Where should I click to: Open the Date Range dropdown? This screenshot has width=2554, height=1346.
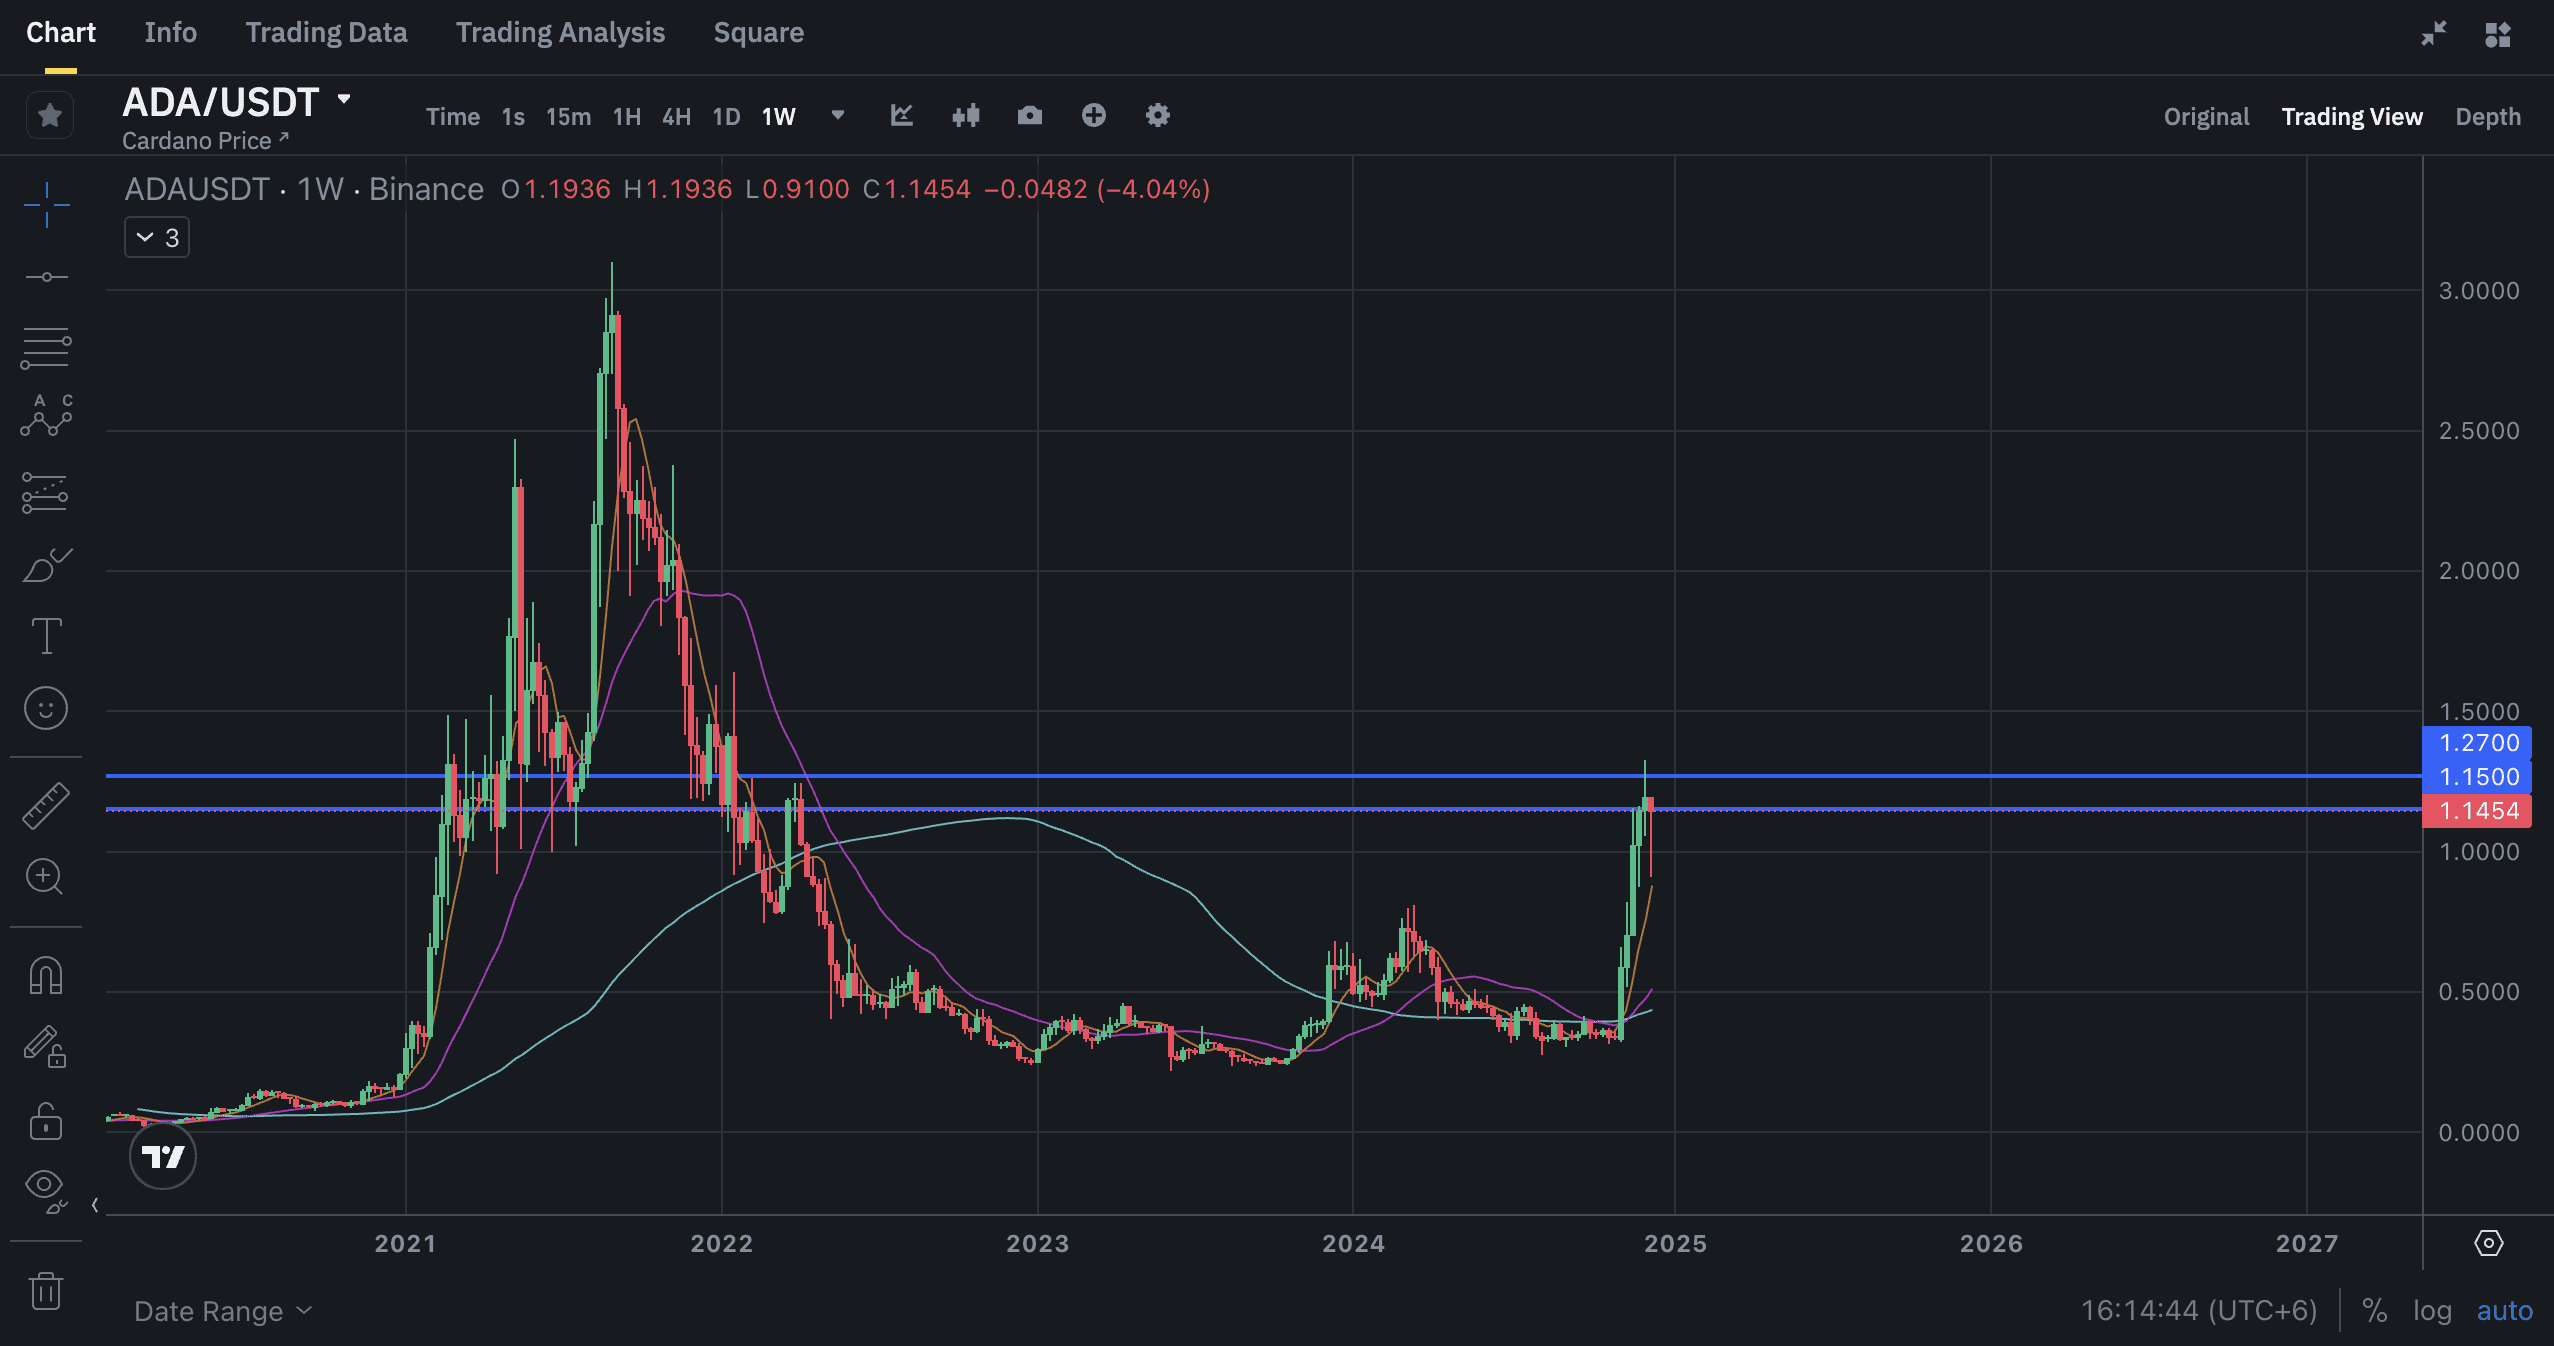pyautogui.click(x=223, y=1310)
